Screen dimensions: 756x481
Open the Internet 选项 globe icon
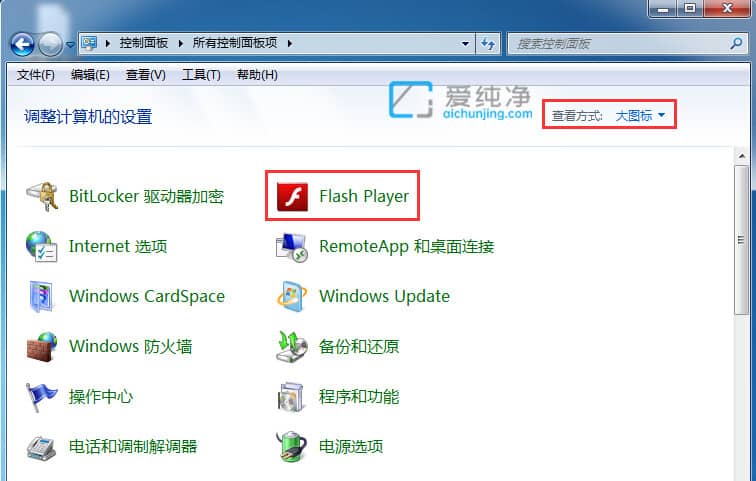click(42, 247)
